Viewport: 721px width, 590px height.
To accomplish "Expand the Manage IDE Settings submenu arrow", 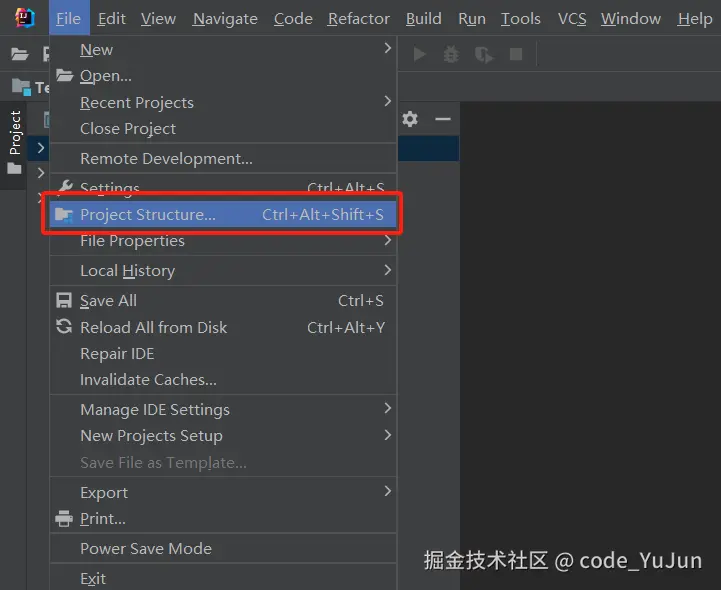I will 388,408.
